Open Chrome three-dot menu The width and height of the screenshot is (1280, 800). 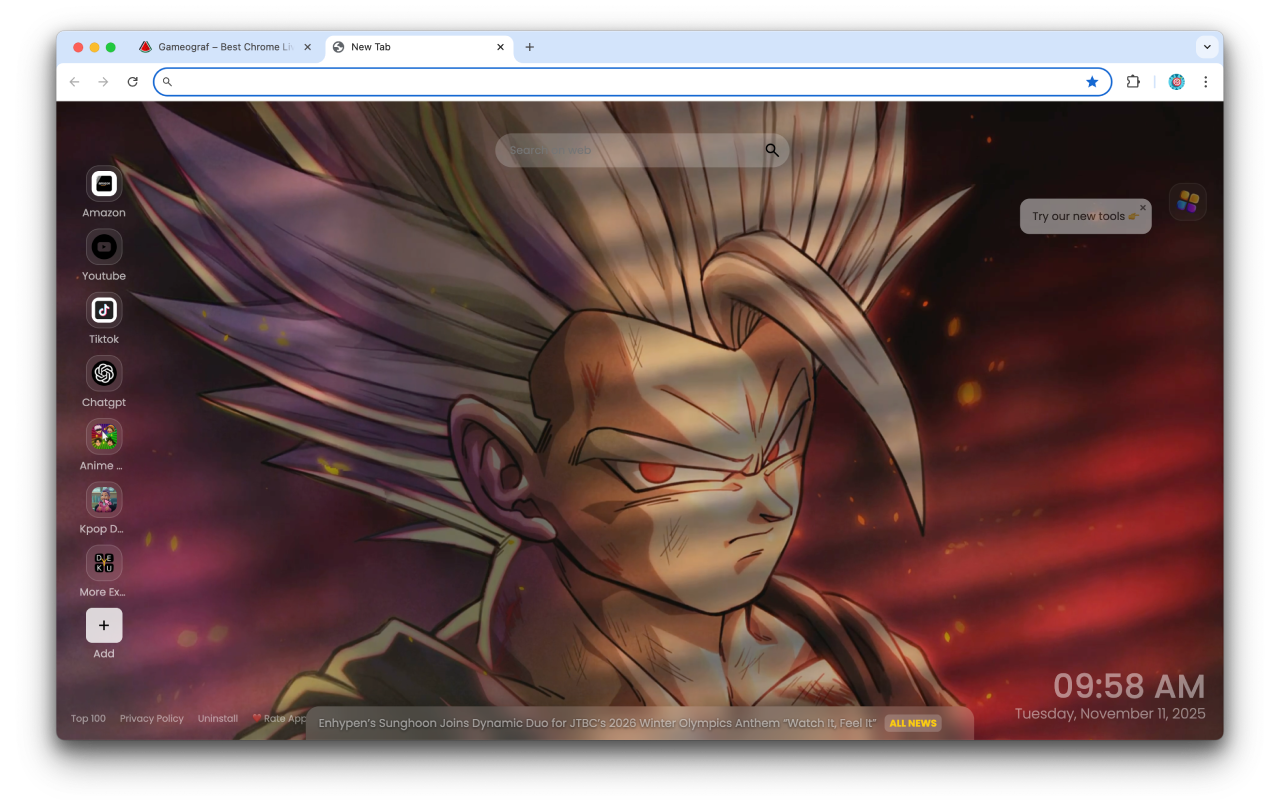click(1205, 82)
